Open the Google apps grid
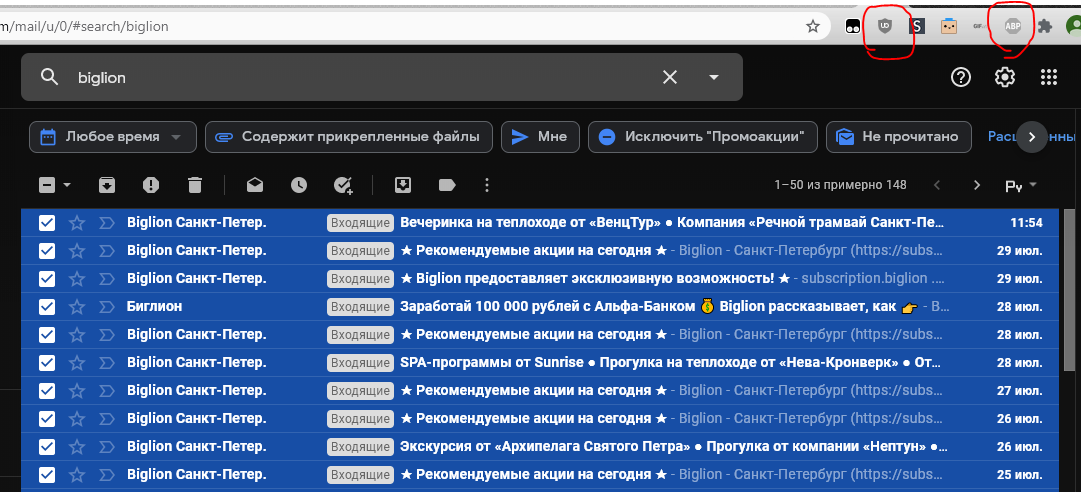Viewport: 1081px width, 492px height. tap(1049, 78)
